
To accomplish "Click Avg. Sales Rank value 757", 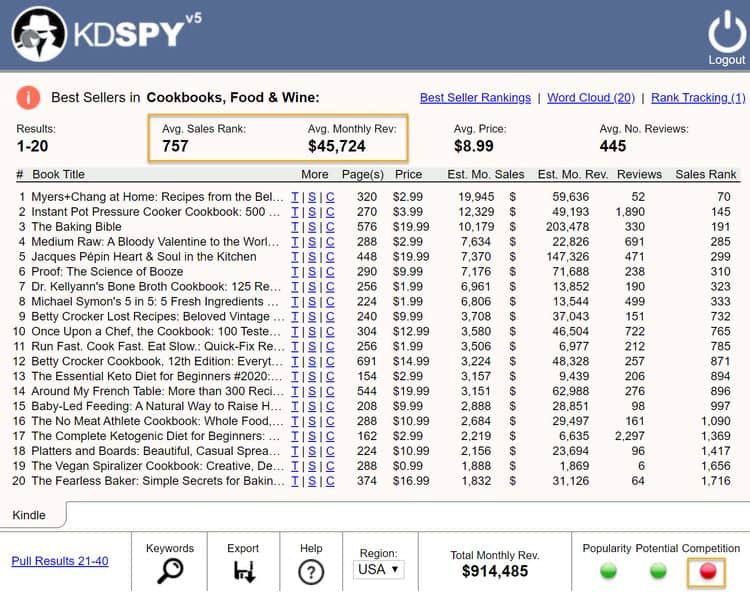I will [175, 146].
